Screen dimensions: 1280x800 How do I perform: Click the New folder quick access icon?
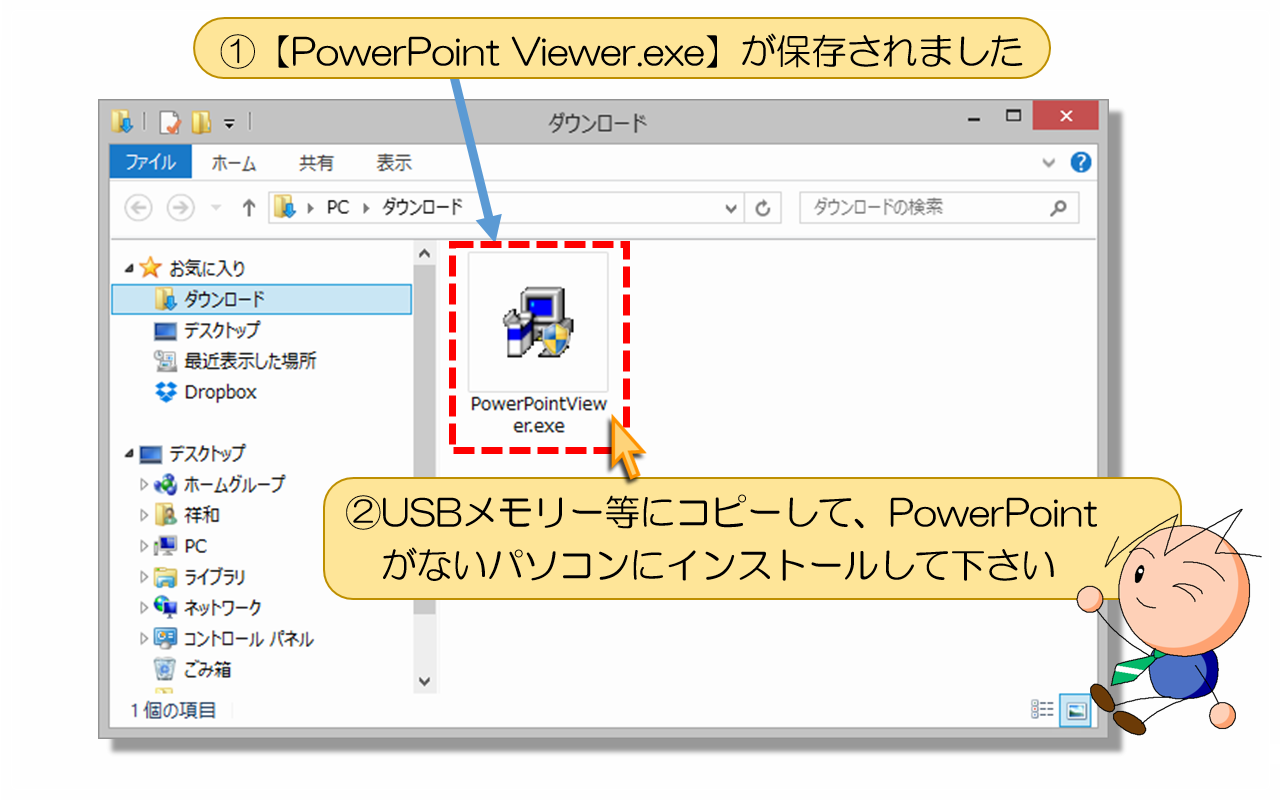pos(201,122)
